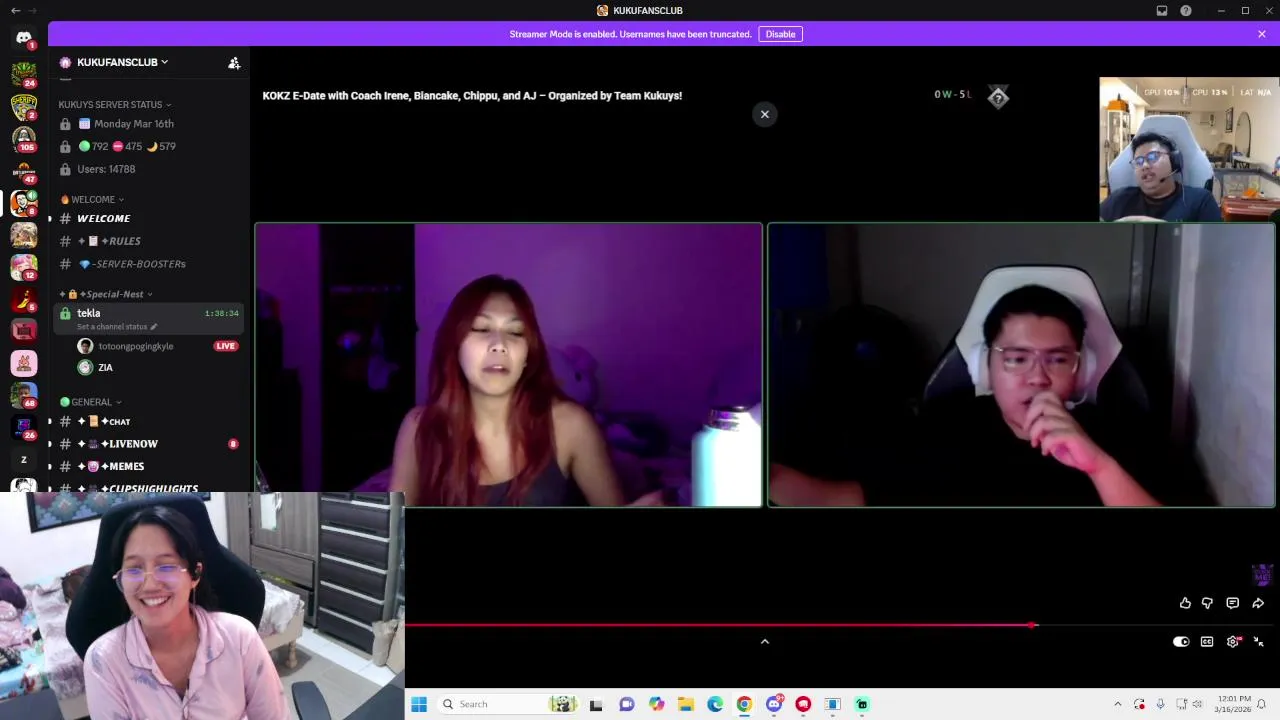Open the Z letter server icon
The width and height of the screenshot is (1280, 720).
[24, 460]
